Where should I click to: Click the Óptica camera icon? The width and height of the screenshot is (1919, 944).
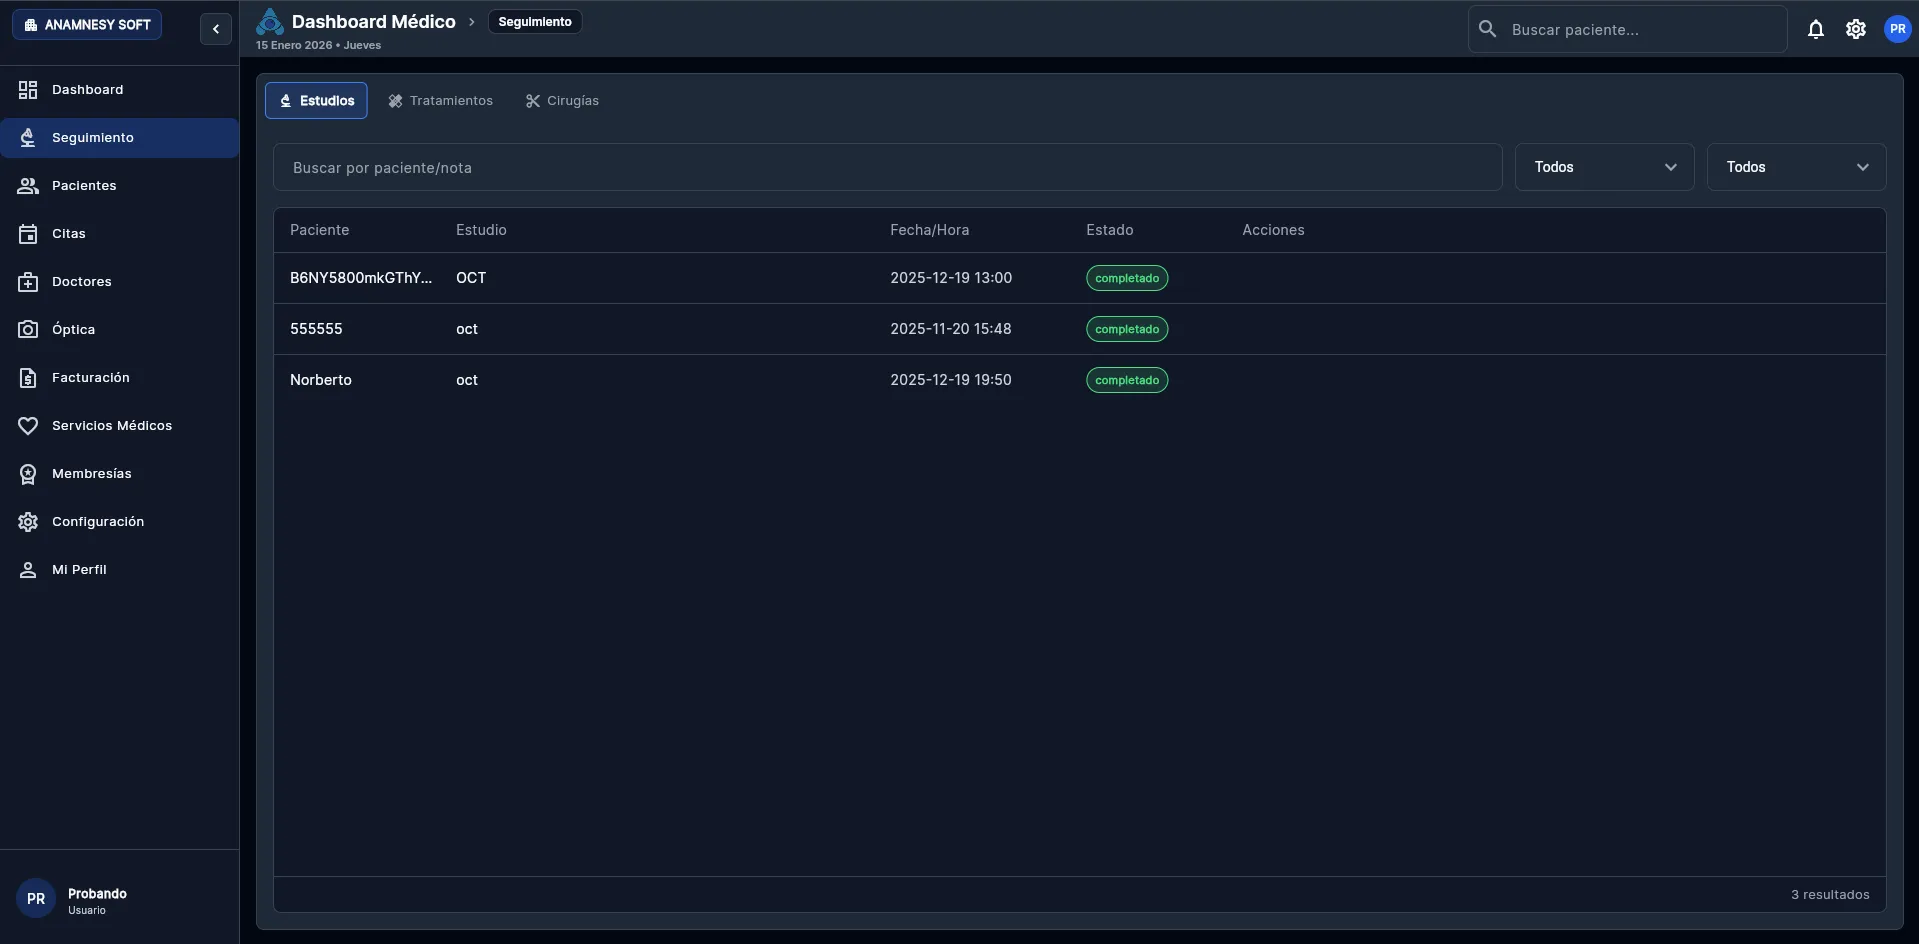tap(28, 330)
